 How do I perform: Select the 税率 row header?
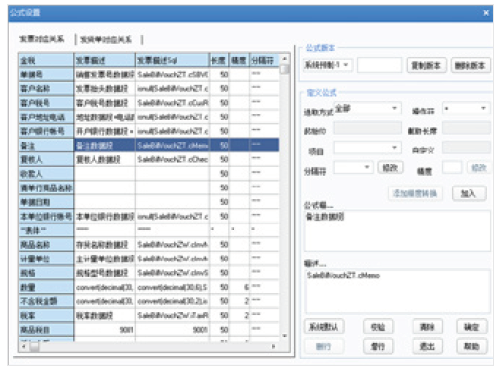[46, 315]
